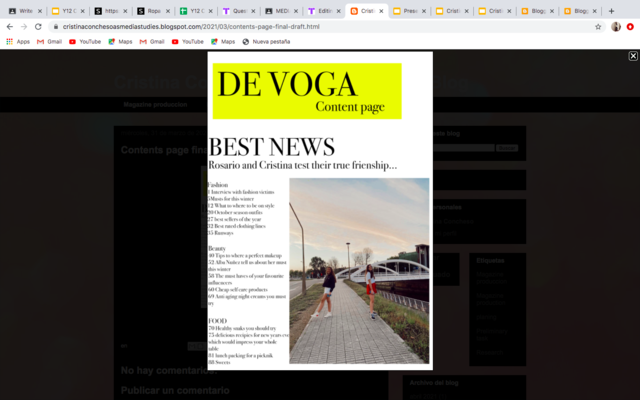Click the Blogger favicon on active tab
Viewport: 640px width, 400px height.
[x=354, y=11]
